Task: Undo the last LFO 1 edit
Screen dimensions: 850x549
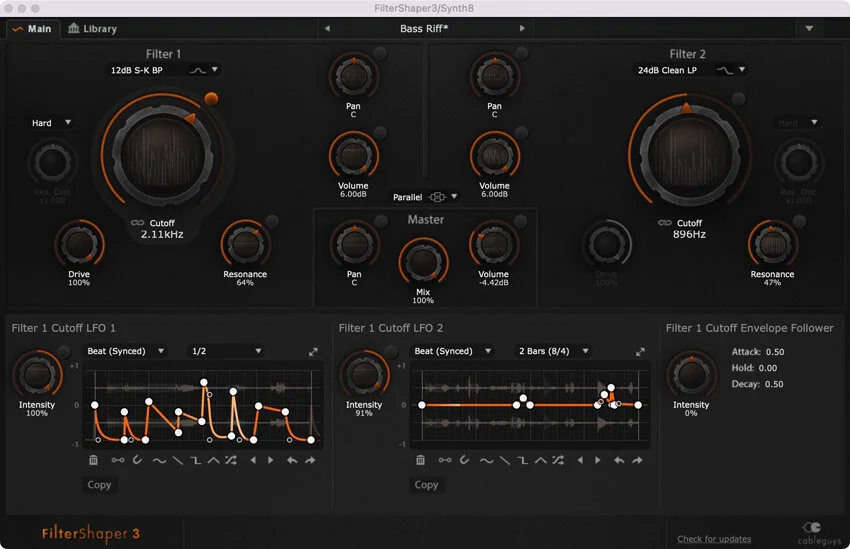Action: (x=292, y=460)
